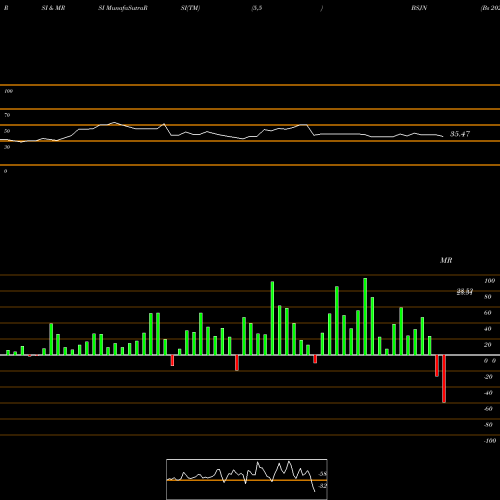
Task: Click the -80 label on the MR axis
Action: click(x=488, y=425)
